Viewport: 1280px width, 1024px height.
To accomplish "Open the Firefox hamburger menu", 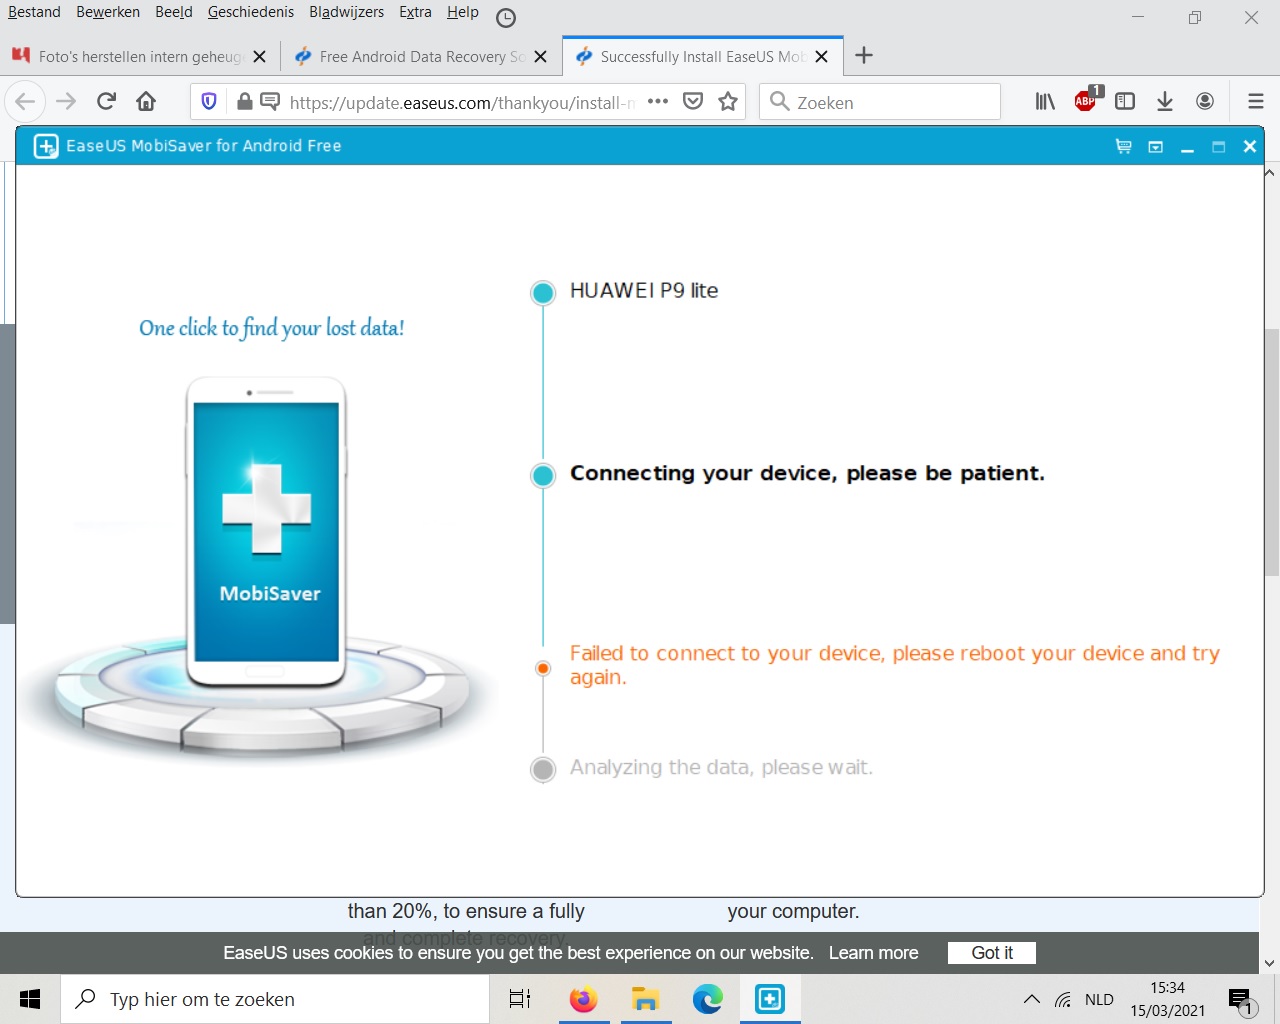I will pos(1256,101).
